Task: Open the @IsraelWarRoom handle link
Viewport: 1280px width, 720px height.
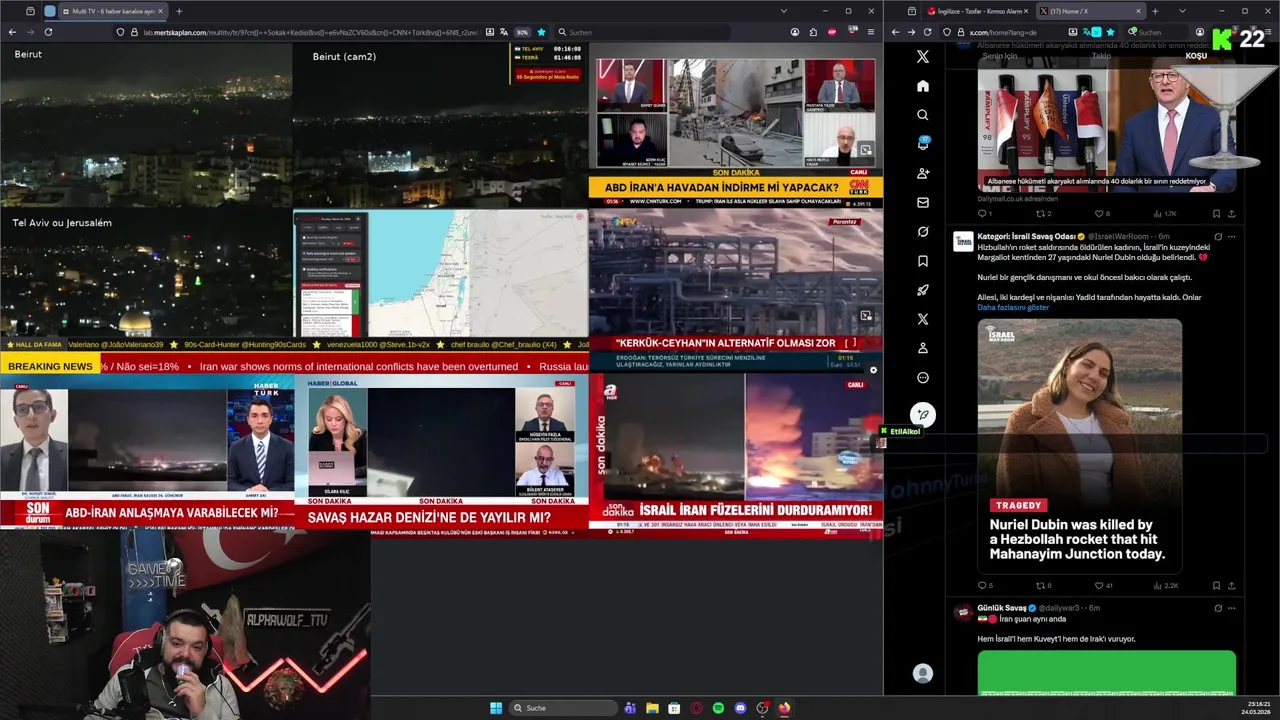Action: tap(1119, 236)
